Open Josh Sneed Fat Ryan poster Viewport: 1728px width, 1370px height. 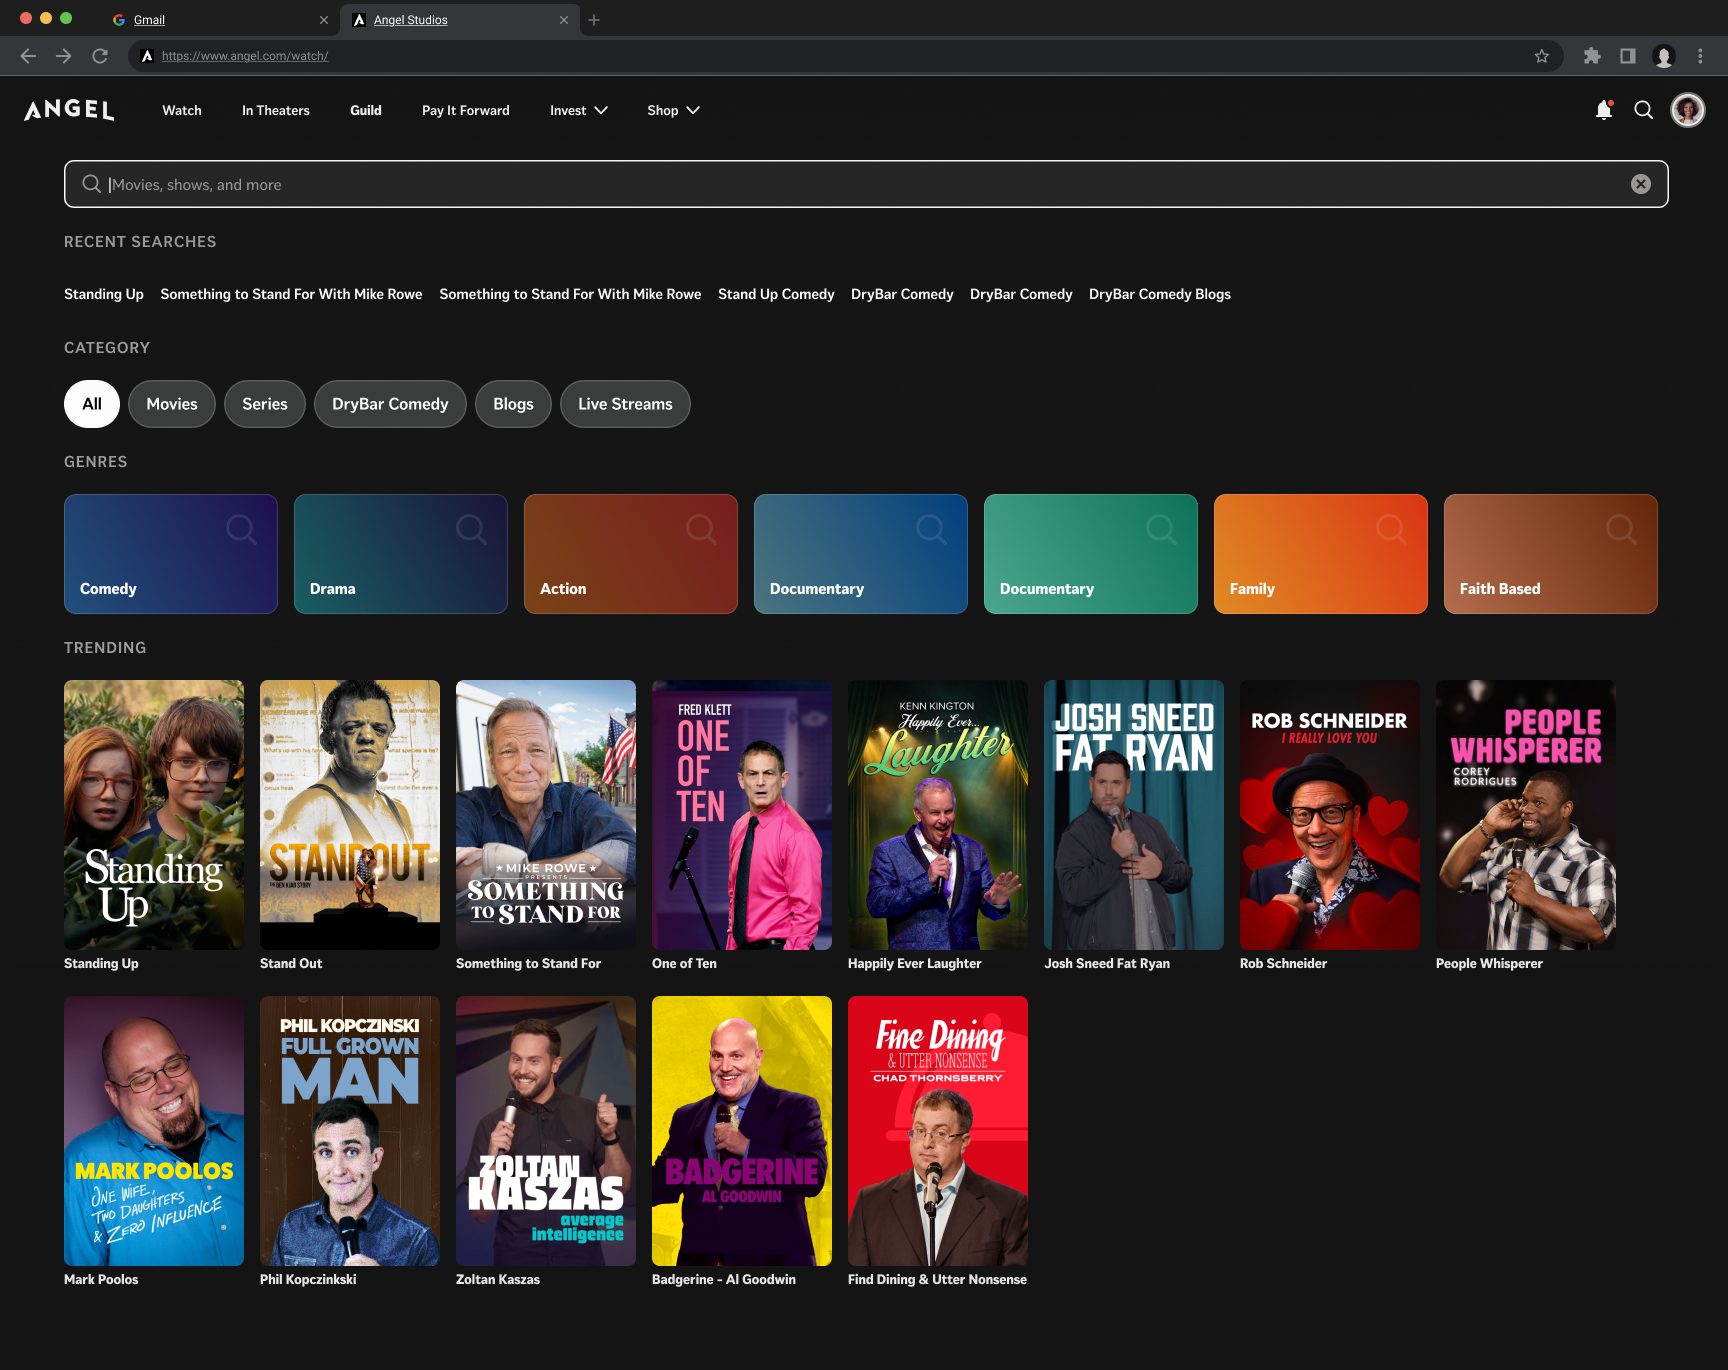click(x=1134, y=815)
